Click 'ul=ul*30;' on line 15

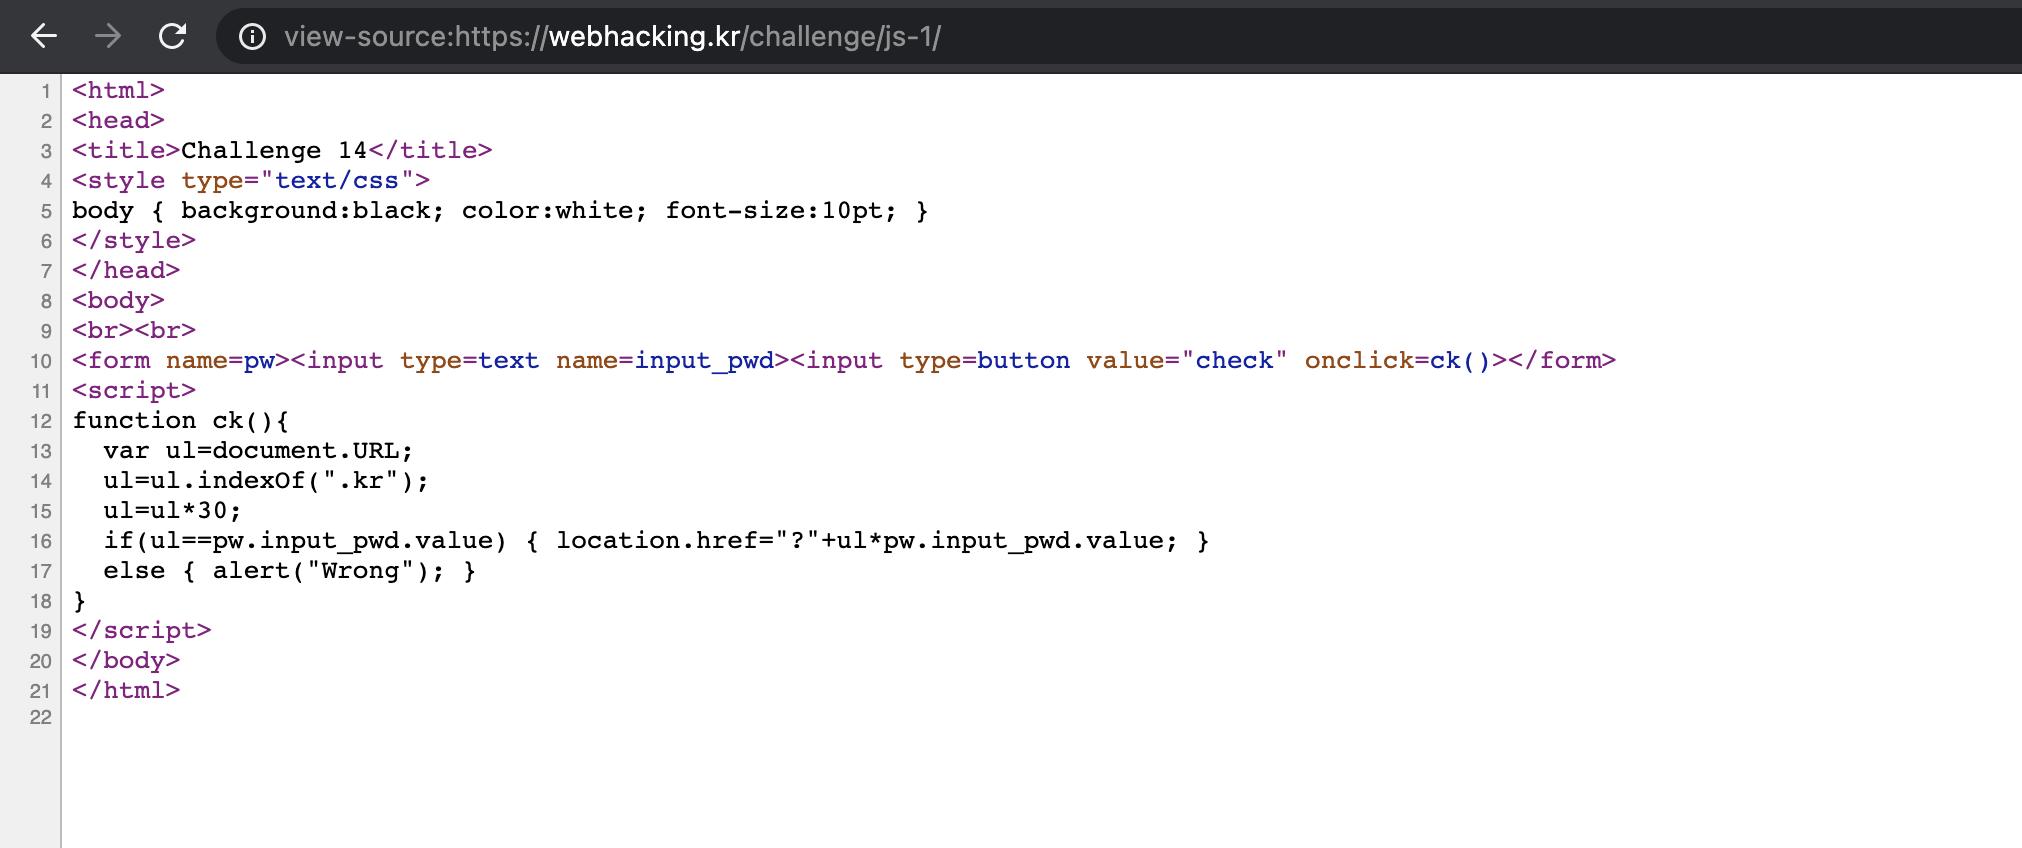point(172,510)
